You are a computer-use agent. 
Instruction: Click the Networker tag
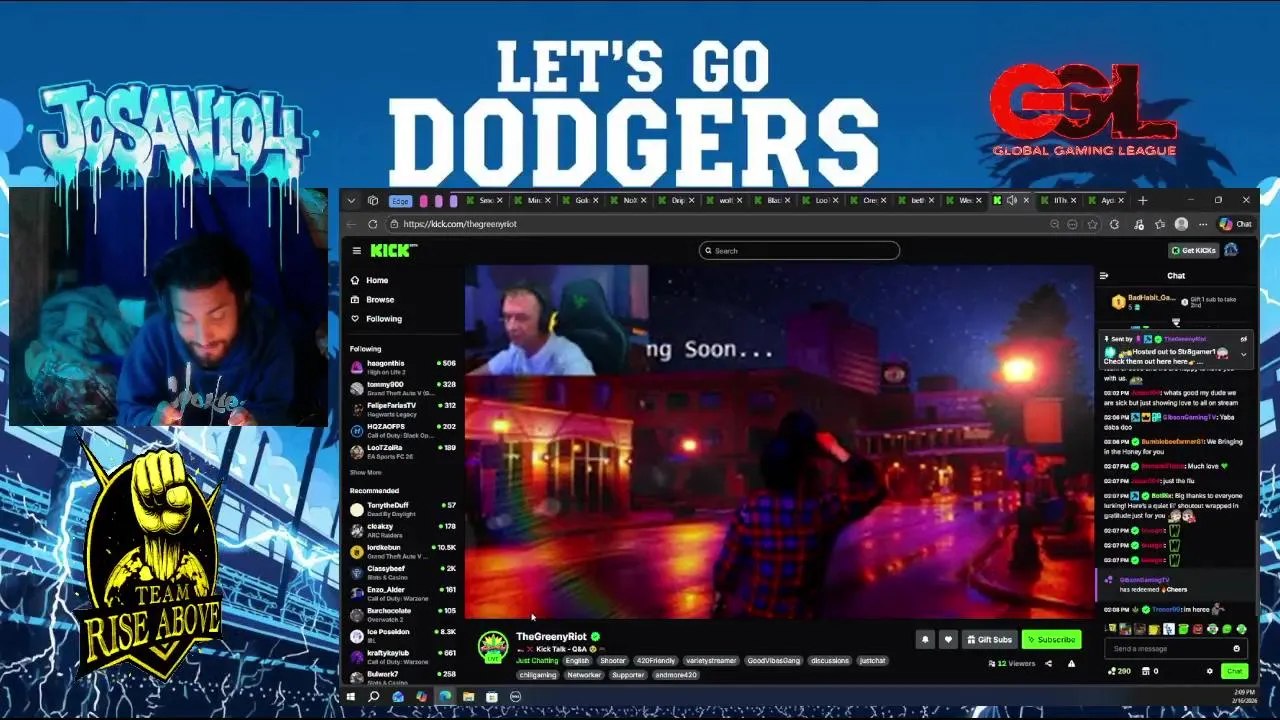click(584, 675)
